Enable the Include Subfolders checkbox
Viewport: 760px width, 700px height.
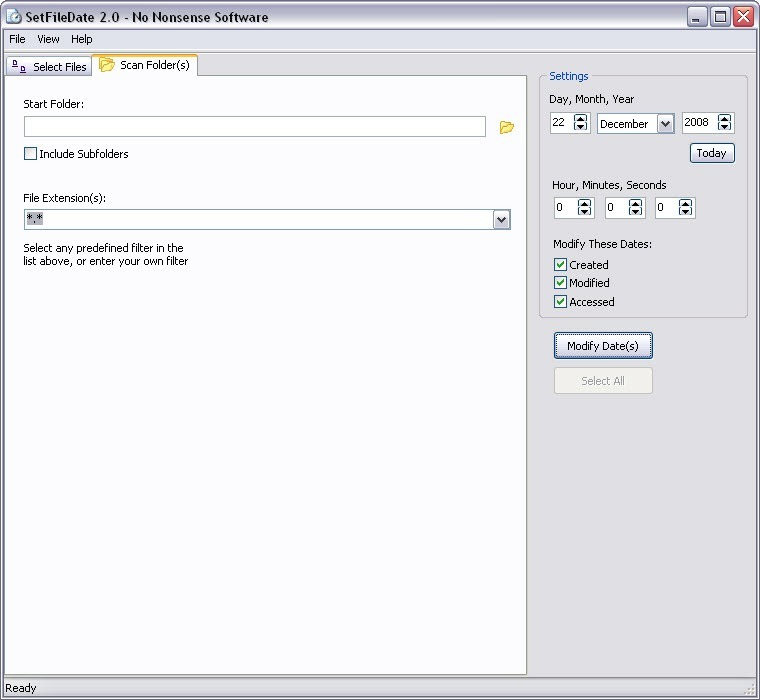[x=31, y=154]
